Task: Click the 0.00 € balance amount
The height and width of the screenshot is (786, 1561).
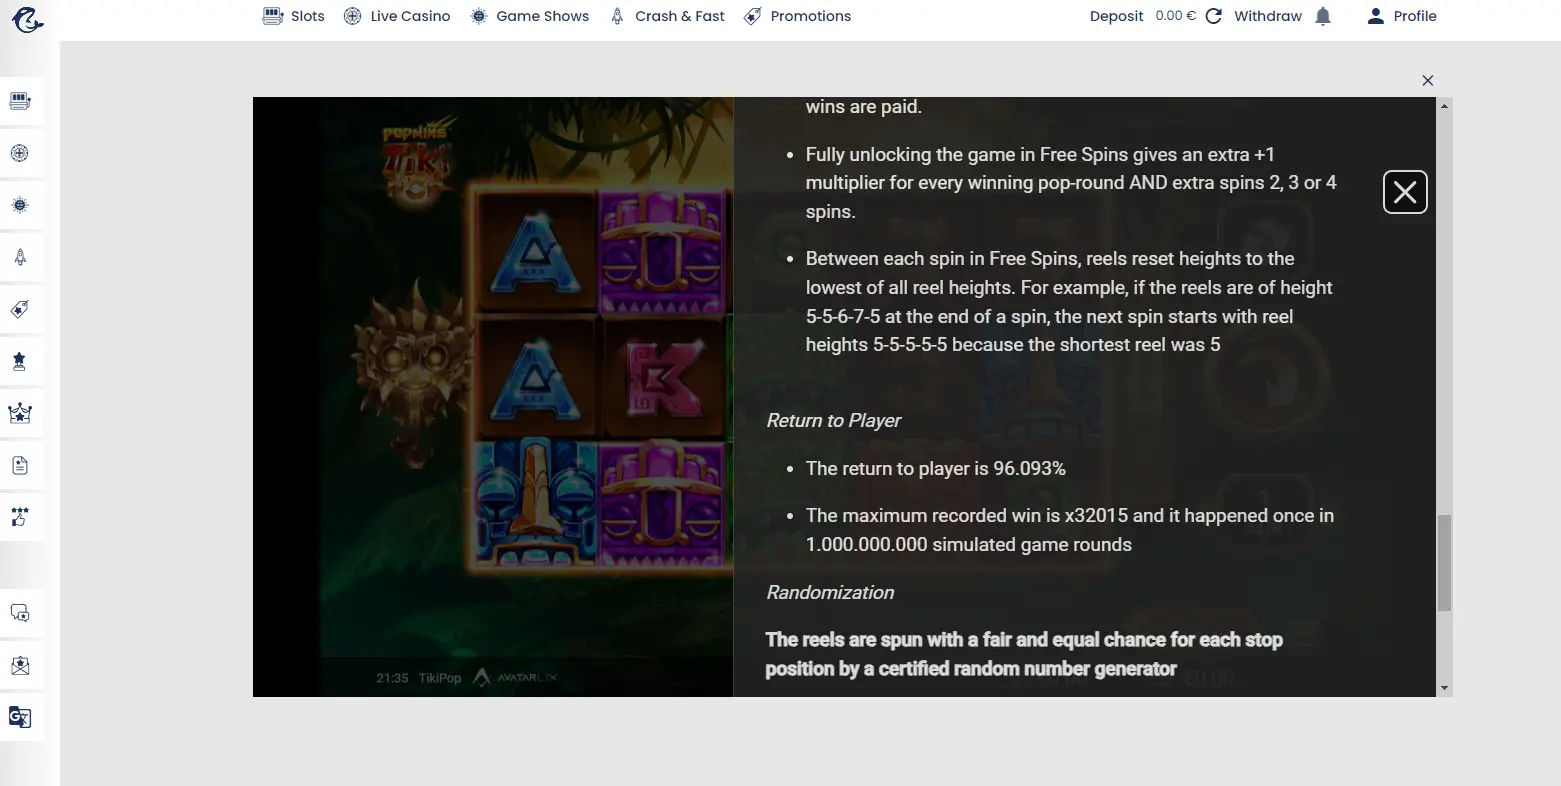Action: point(1175,16)
